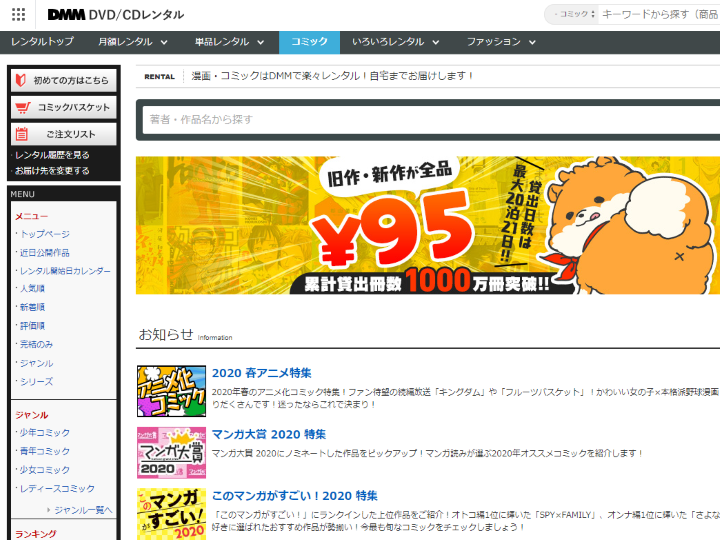Open お届け先を変更する link
720x540 pixels.
point(52,171)
